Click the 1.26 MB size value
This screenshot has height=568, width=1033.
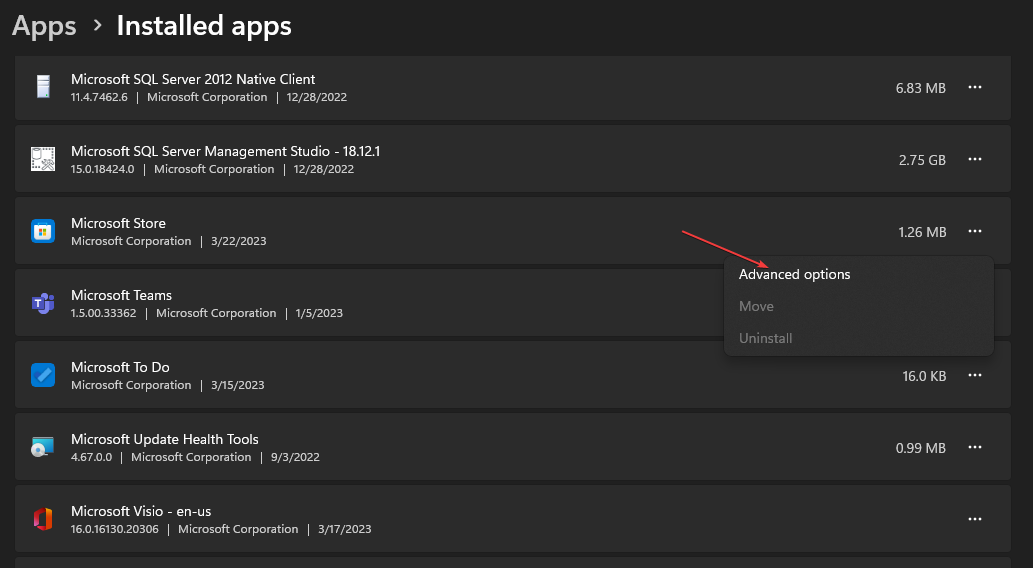coord(922,232)
